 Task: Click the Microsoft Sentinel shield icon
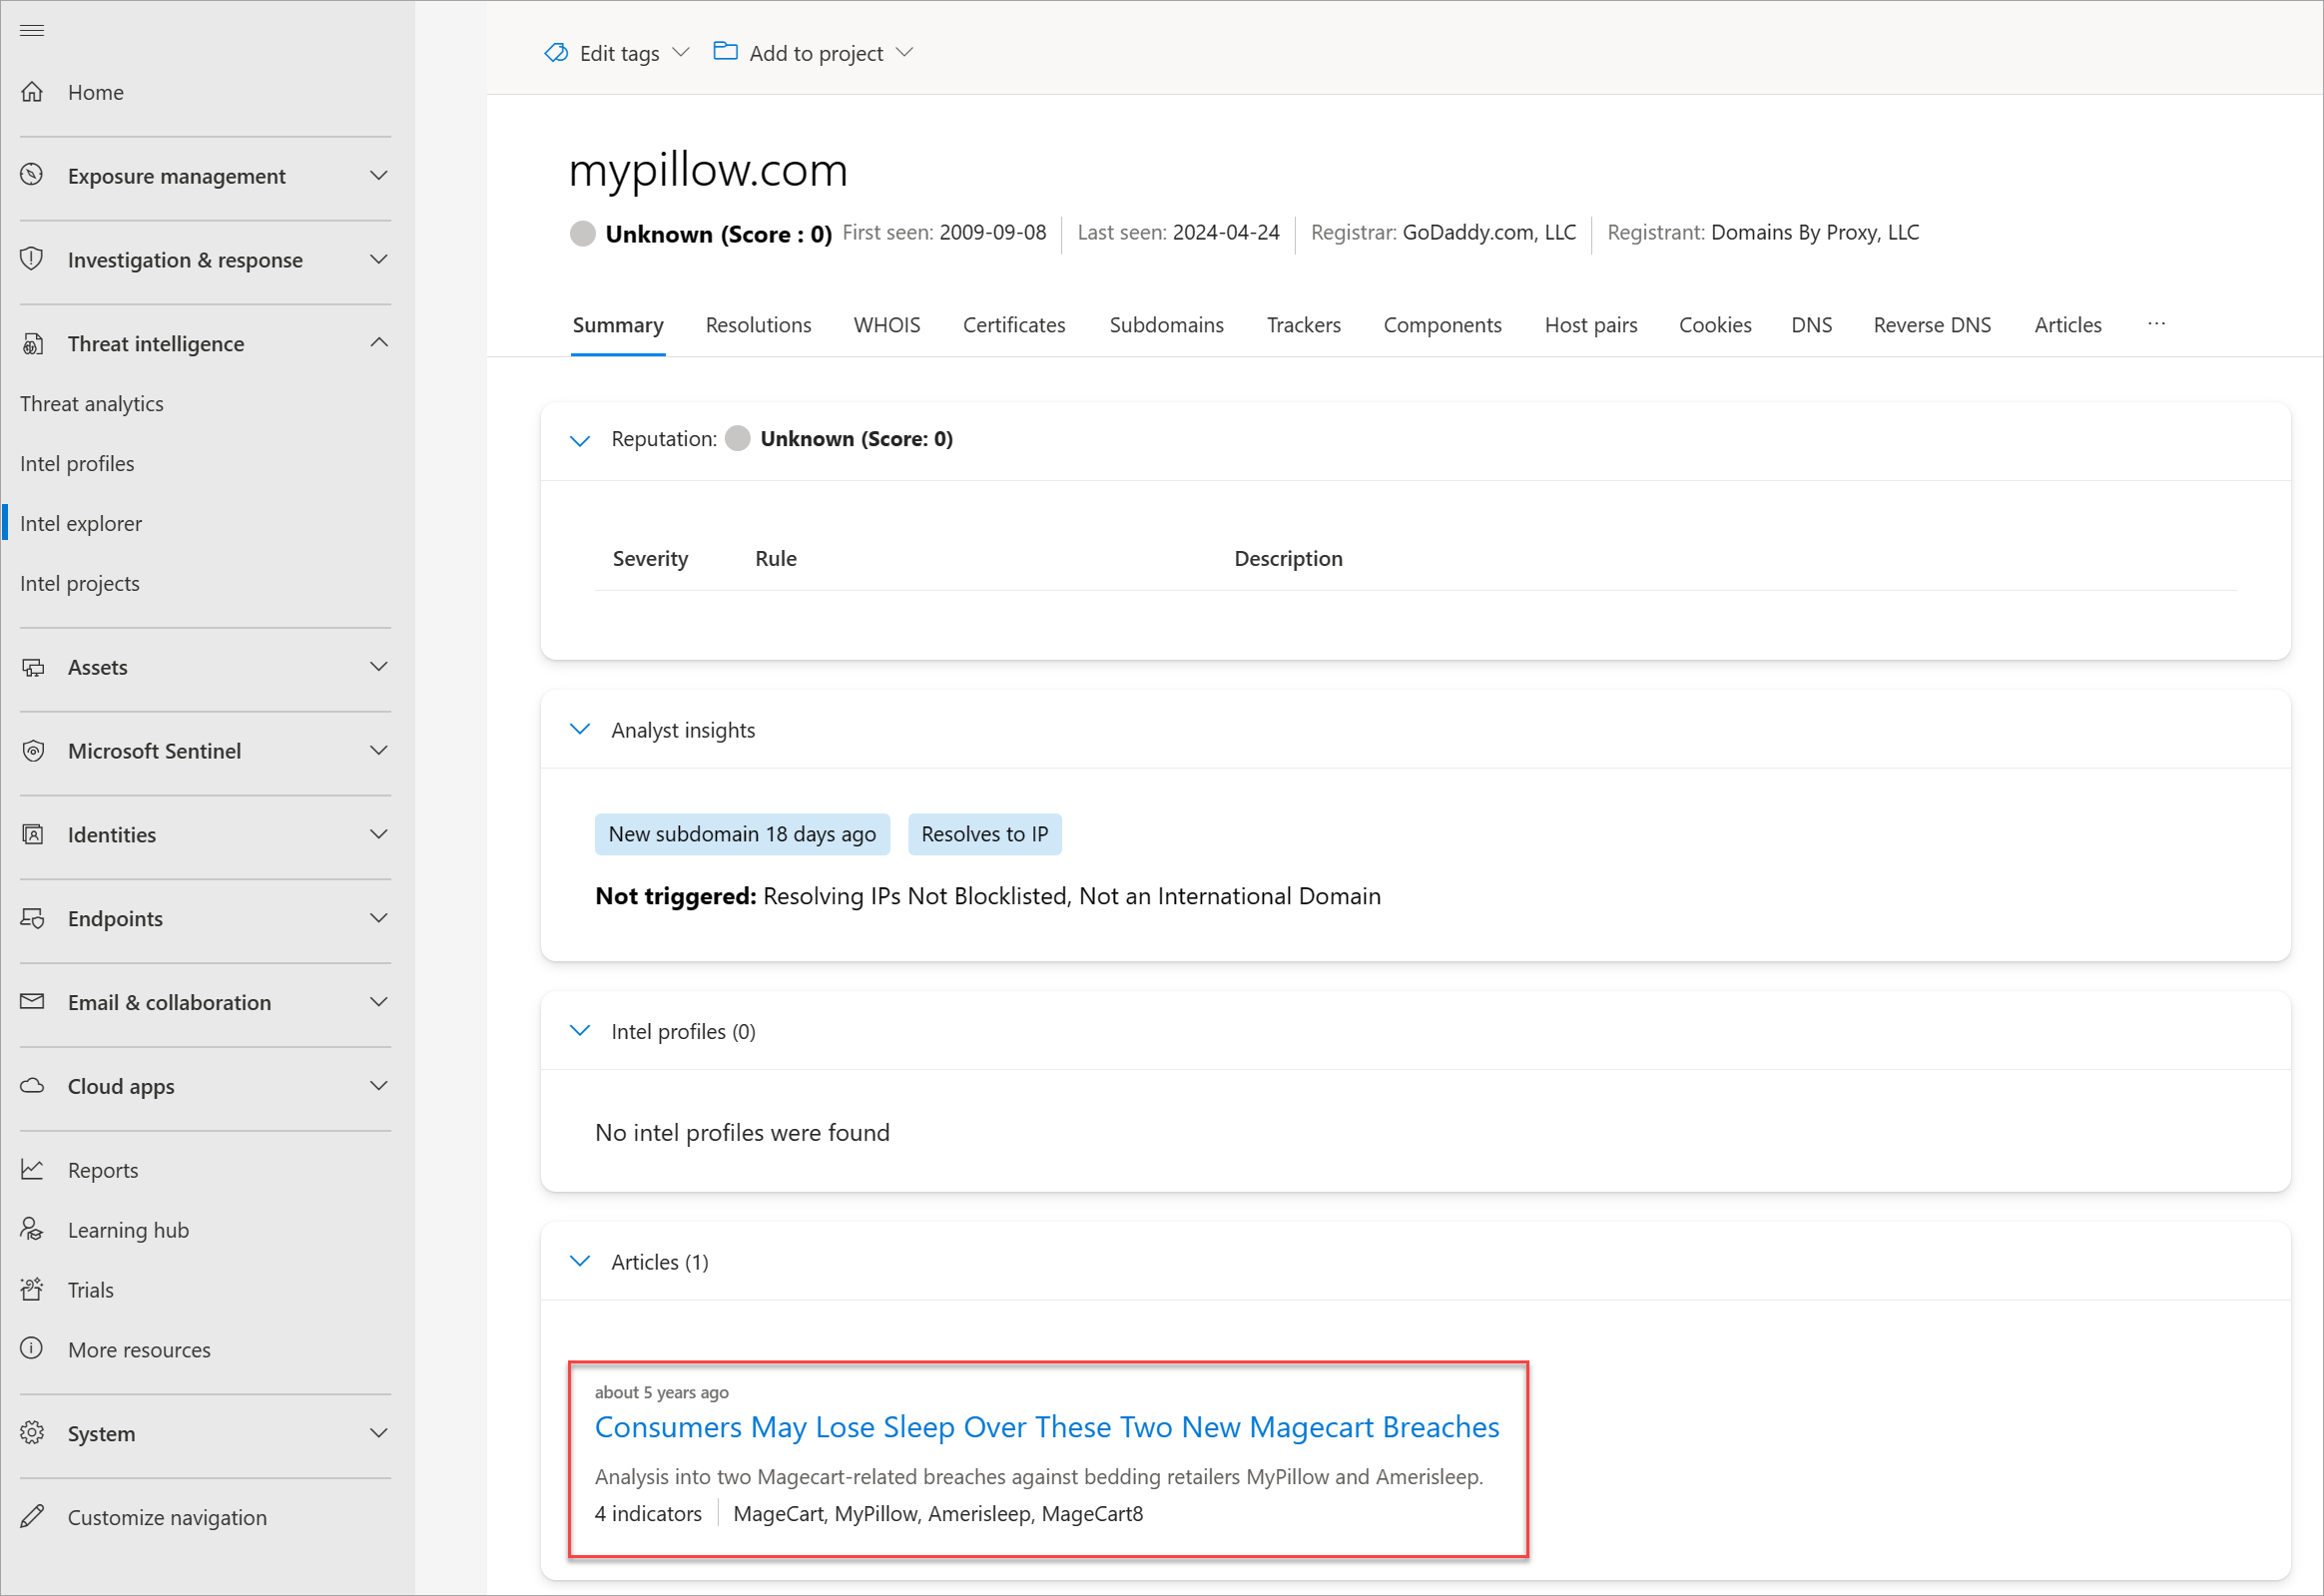32,751
